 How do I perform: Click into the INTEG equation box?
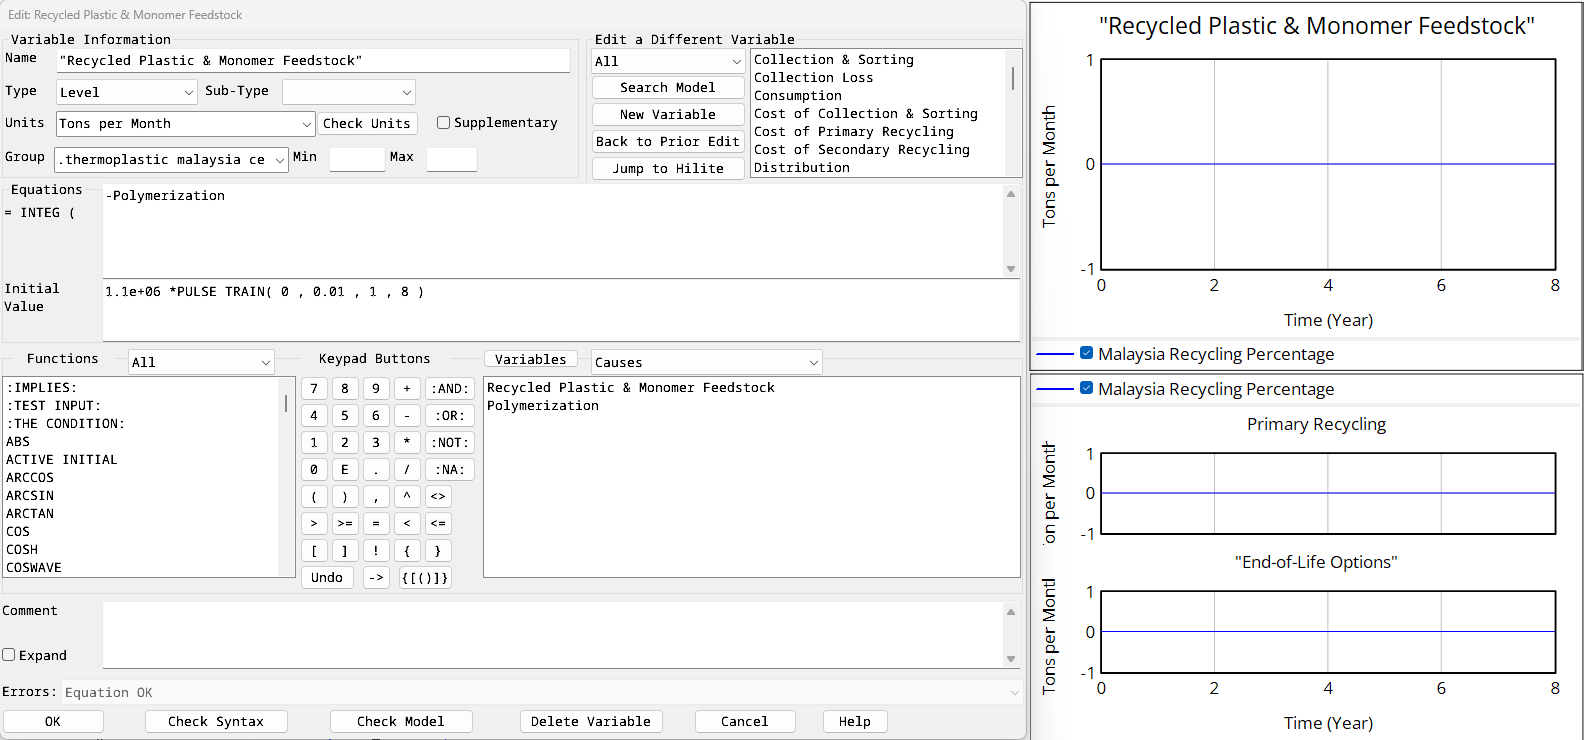553,230
